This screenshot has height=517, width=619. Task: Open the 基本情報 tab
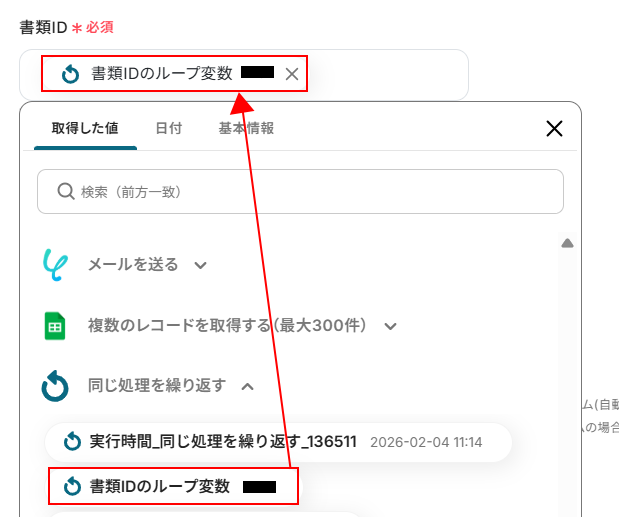coord(246,128)
